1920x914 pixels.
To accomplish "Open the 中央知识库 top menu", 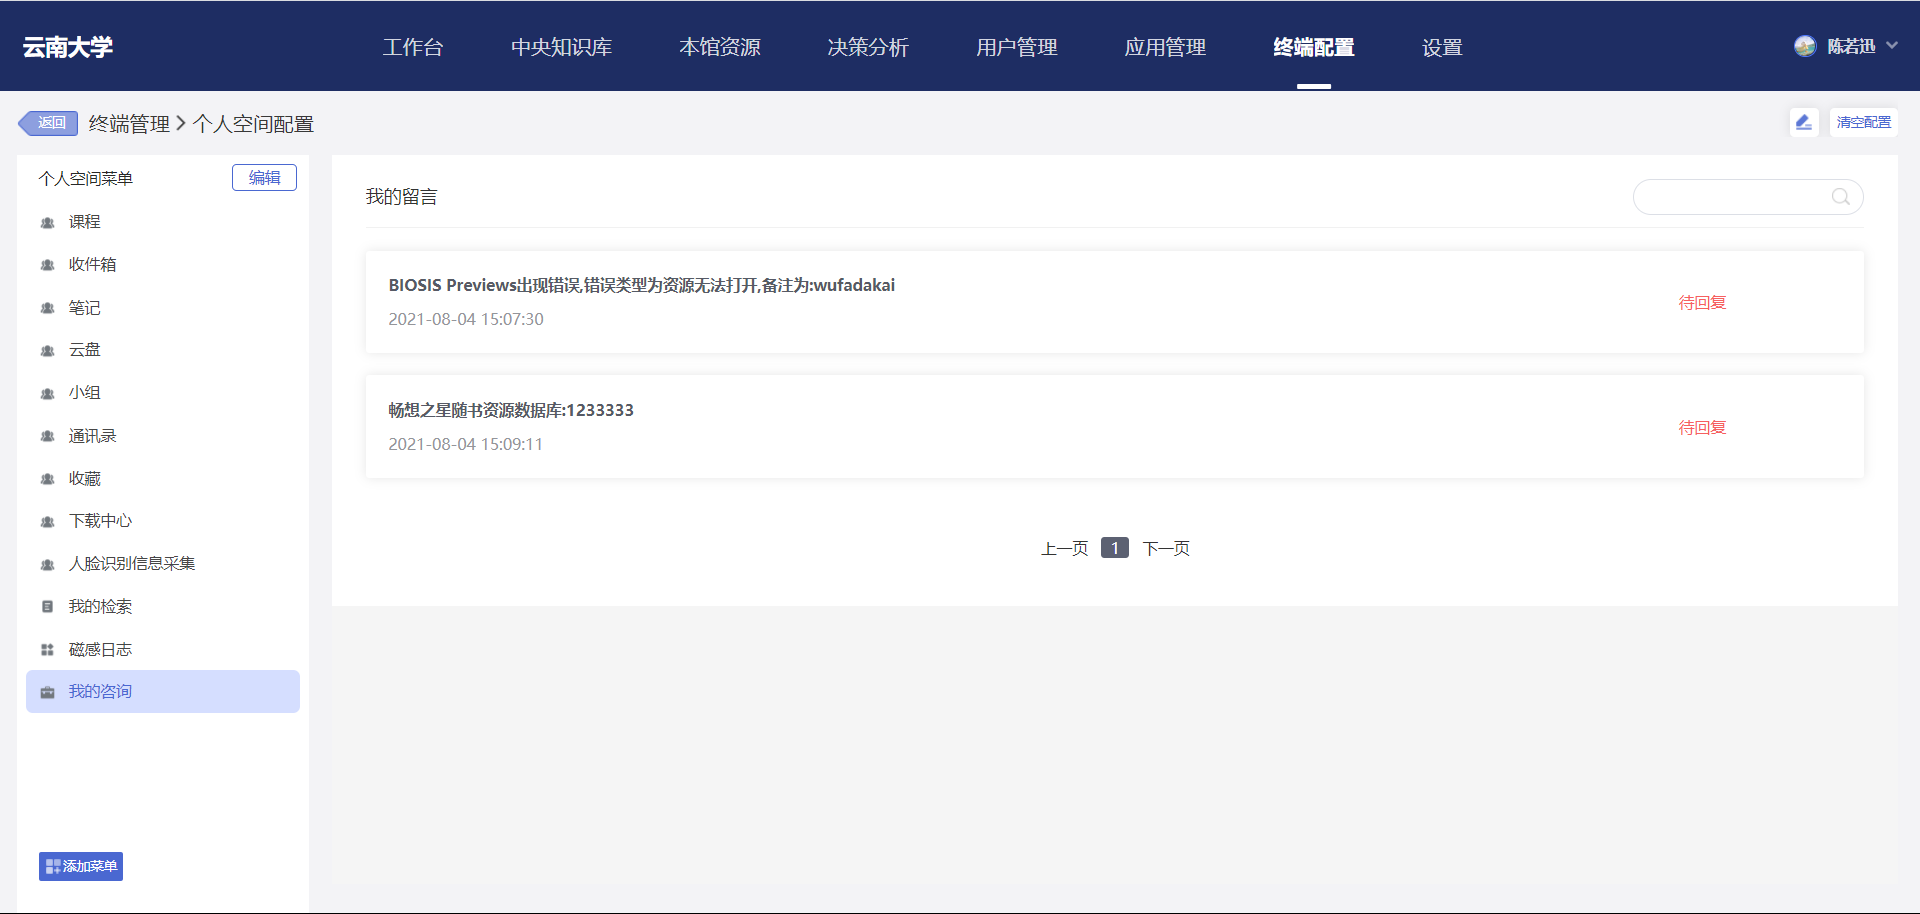I will pos(561,47).
